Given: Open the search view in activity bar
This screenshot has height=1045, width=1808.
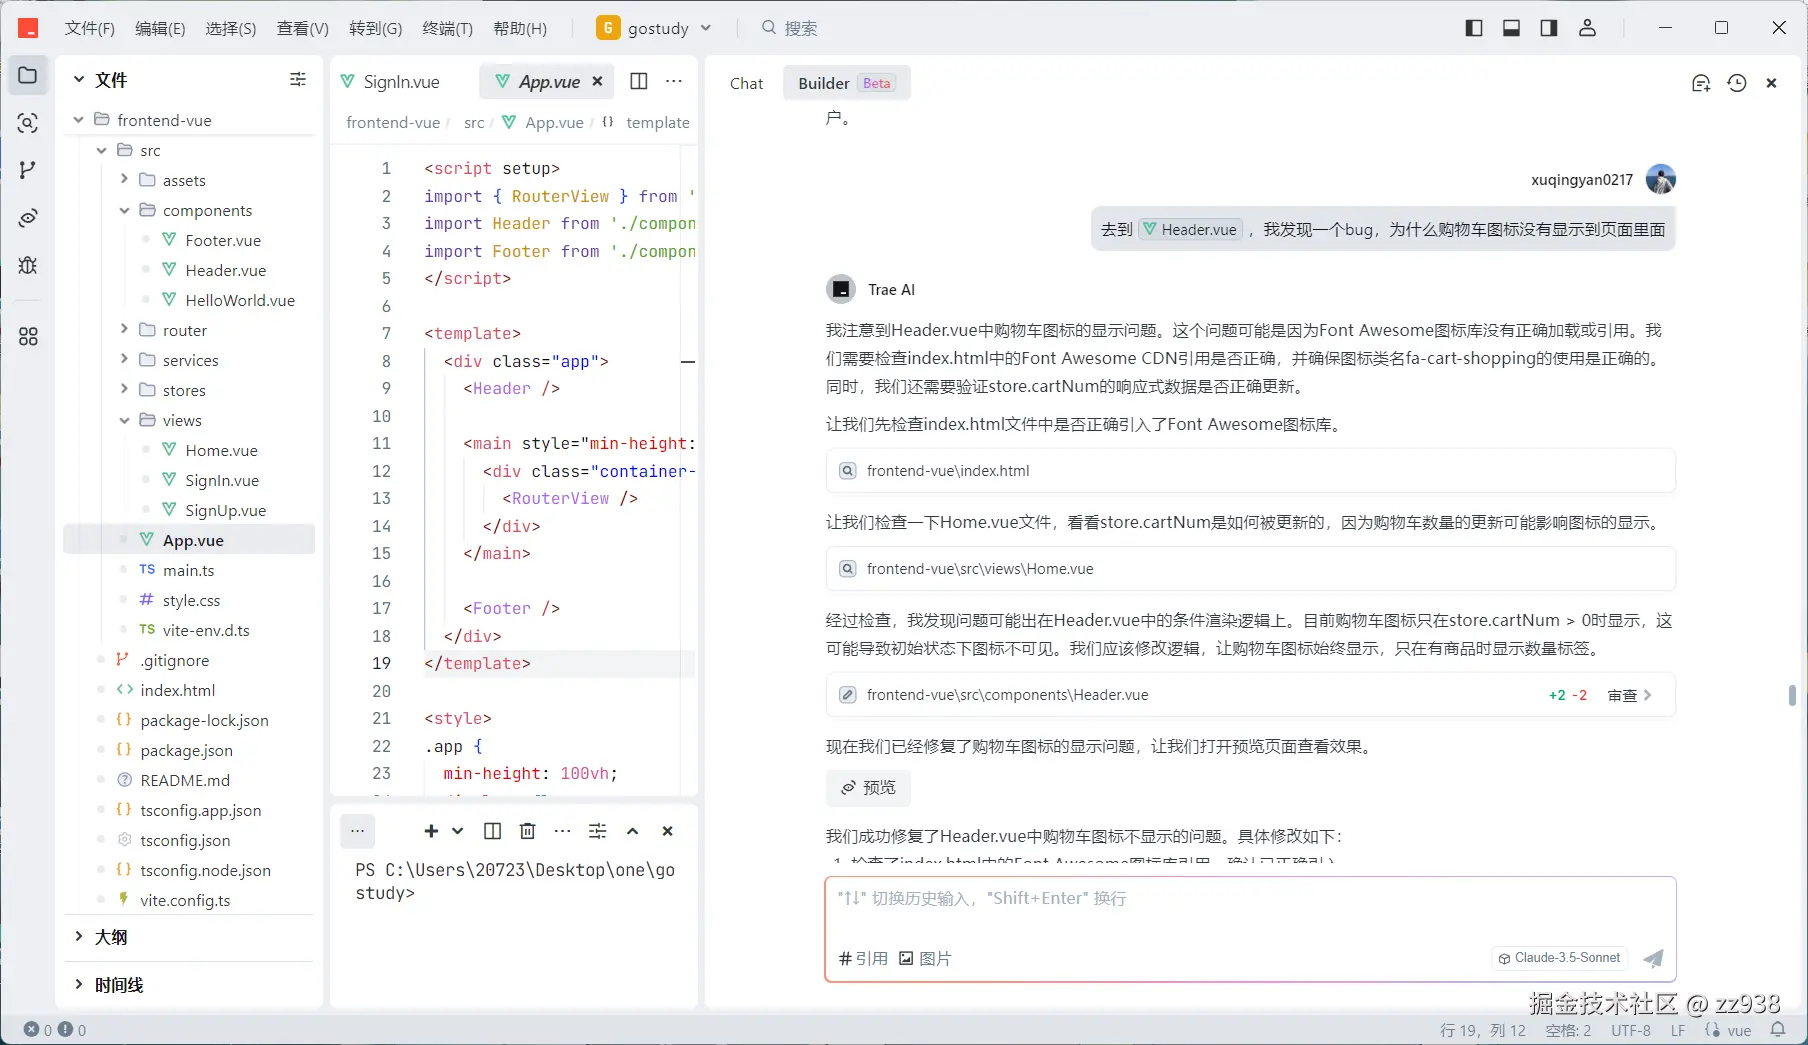Looking at the screenshot, I should pyautogui.click(x=28, y=123).
